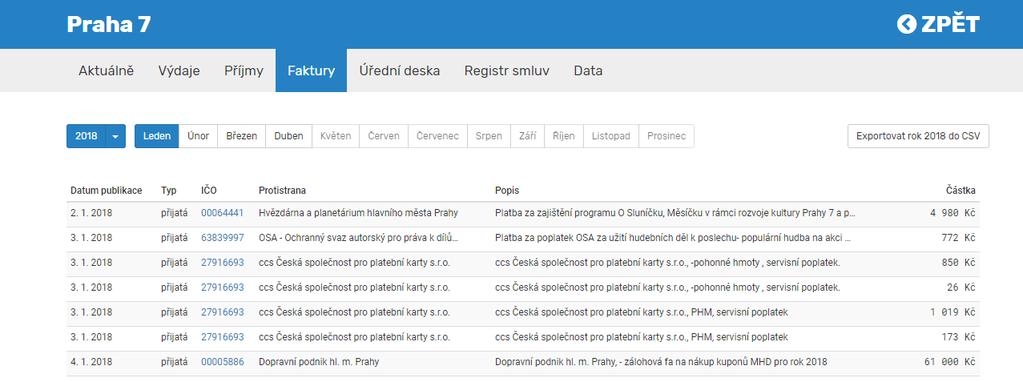
Task: Click the Částka column header
Action: click(960, 190)
